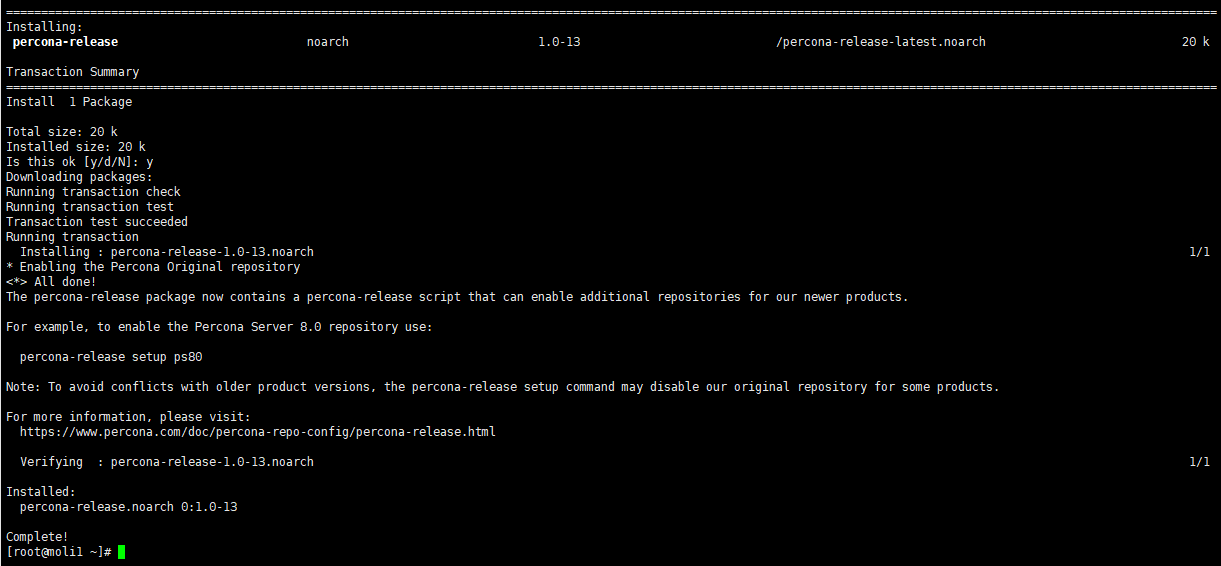The width and height of the screenshot is (1221, 566).
Task: Click the '20 k' size column value
Action: click(x=1196, y=42)
